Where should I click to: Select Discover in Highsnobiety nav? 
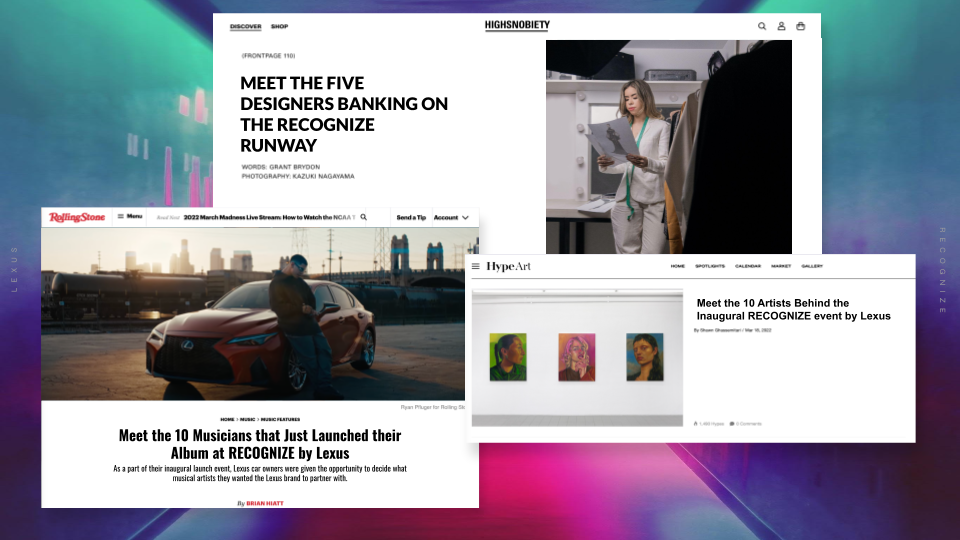tap(246, 26)
